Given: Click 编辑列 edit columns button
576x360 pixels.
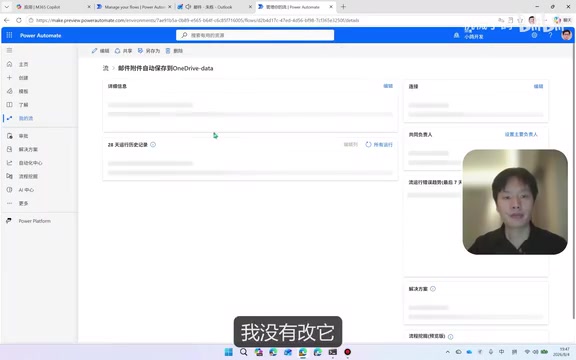Looking at the screenshot, I should pyautogui.click(x=350, y=144).
